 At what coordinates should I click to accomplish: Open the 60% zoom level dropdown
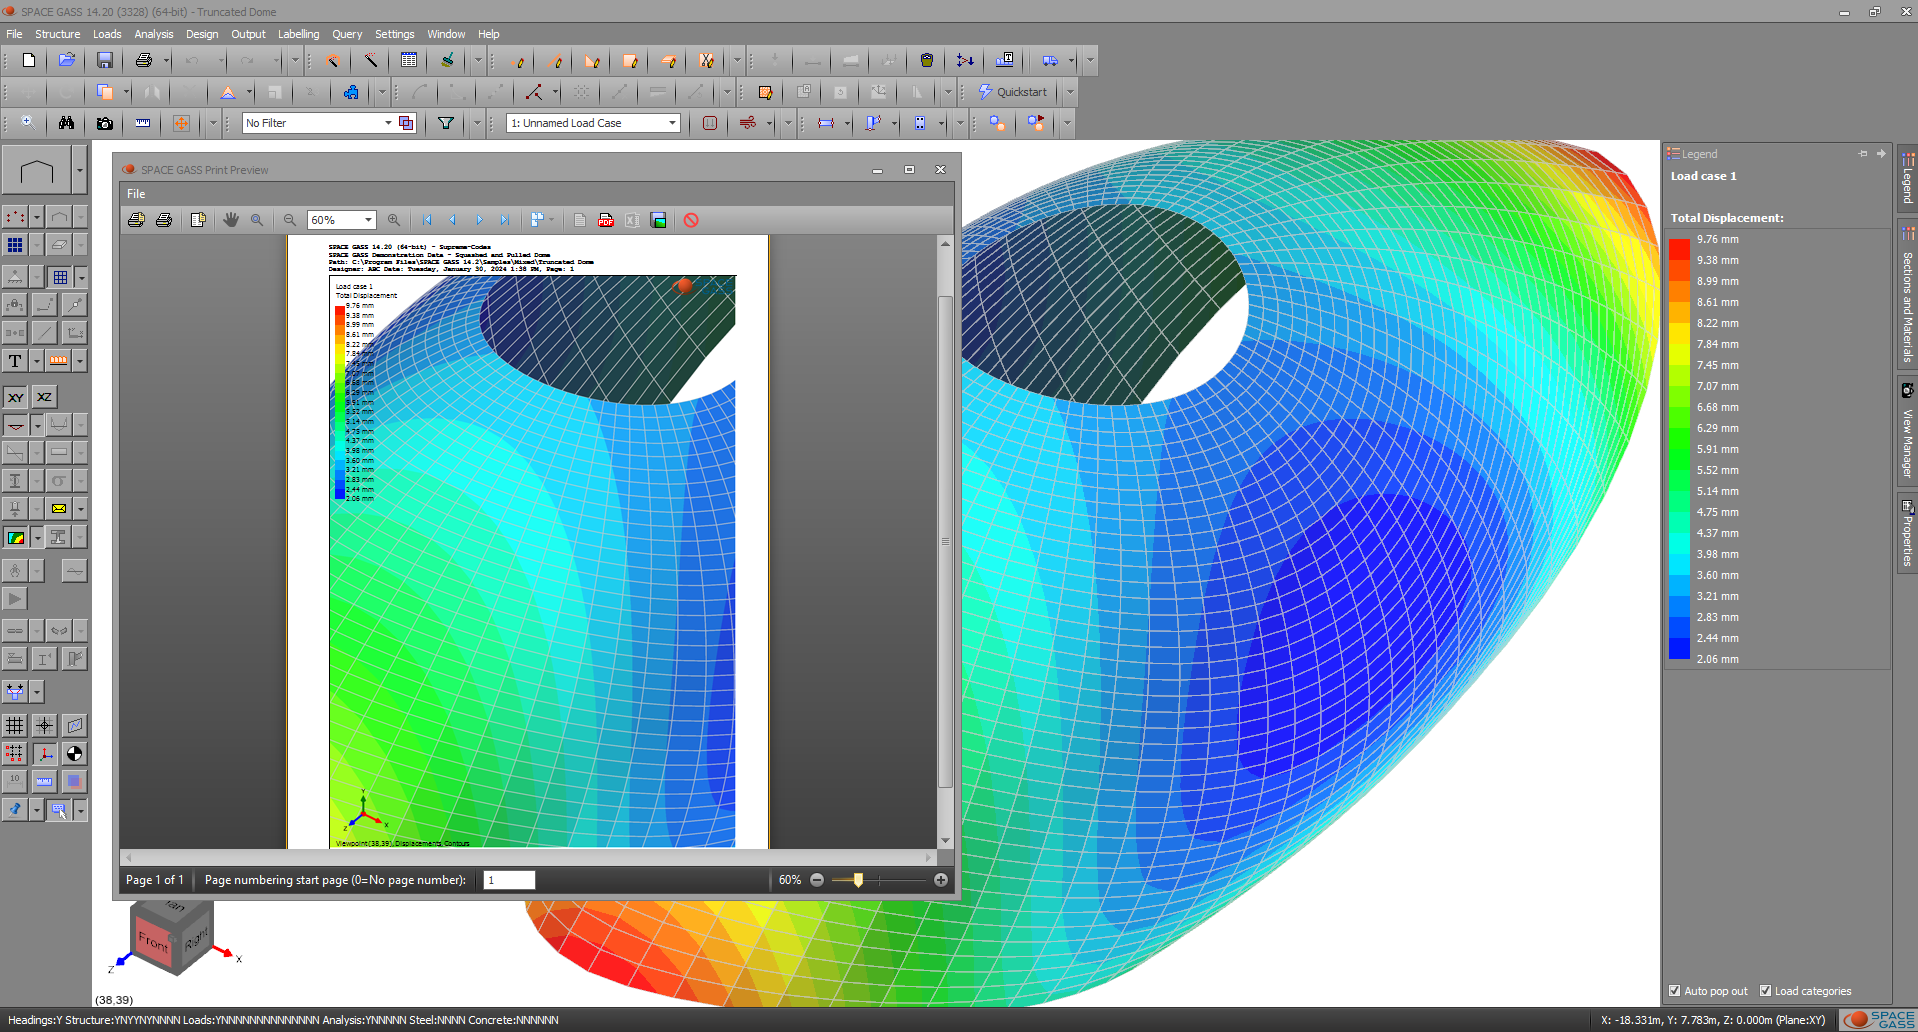pyautogui.click(x=368, y=220)
